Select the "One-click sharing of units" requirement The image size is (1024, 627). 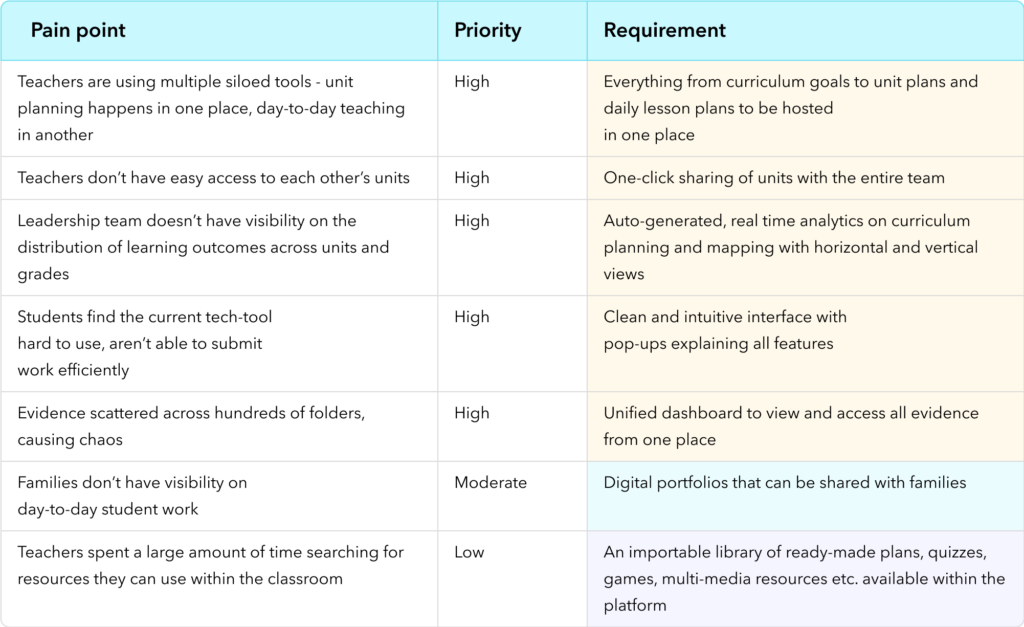tap(774, 178)
